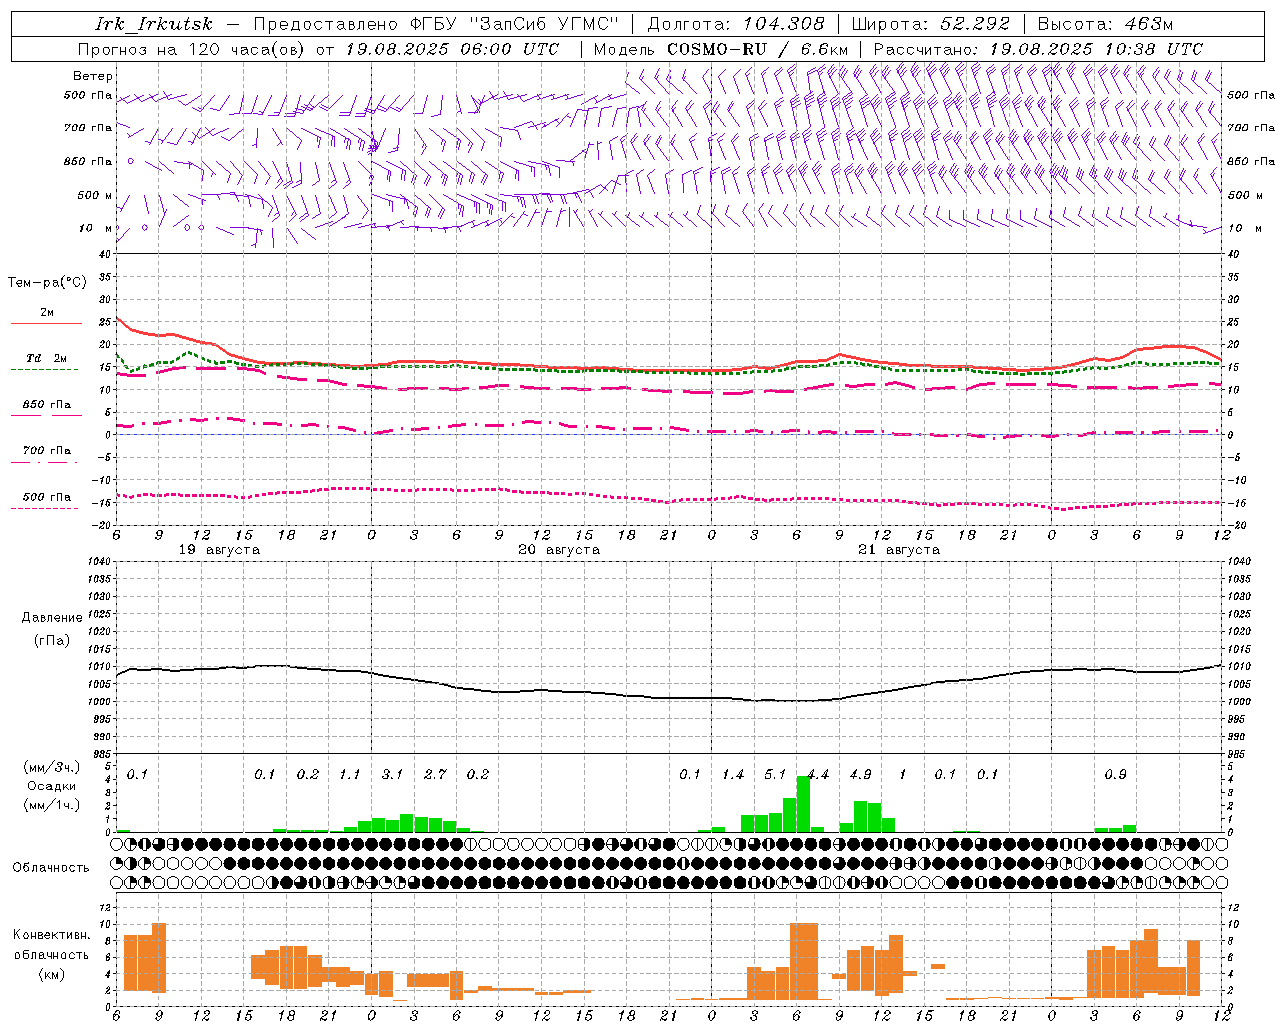Click the "(мм/1ч.)" hourly precipitation unit label
The width and height of the screenshot is (1280, 1024).
click(x=52, y=805)
